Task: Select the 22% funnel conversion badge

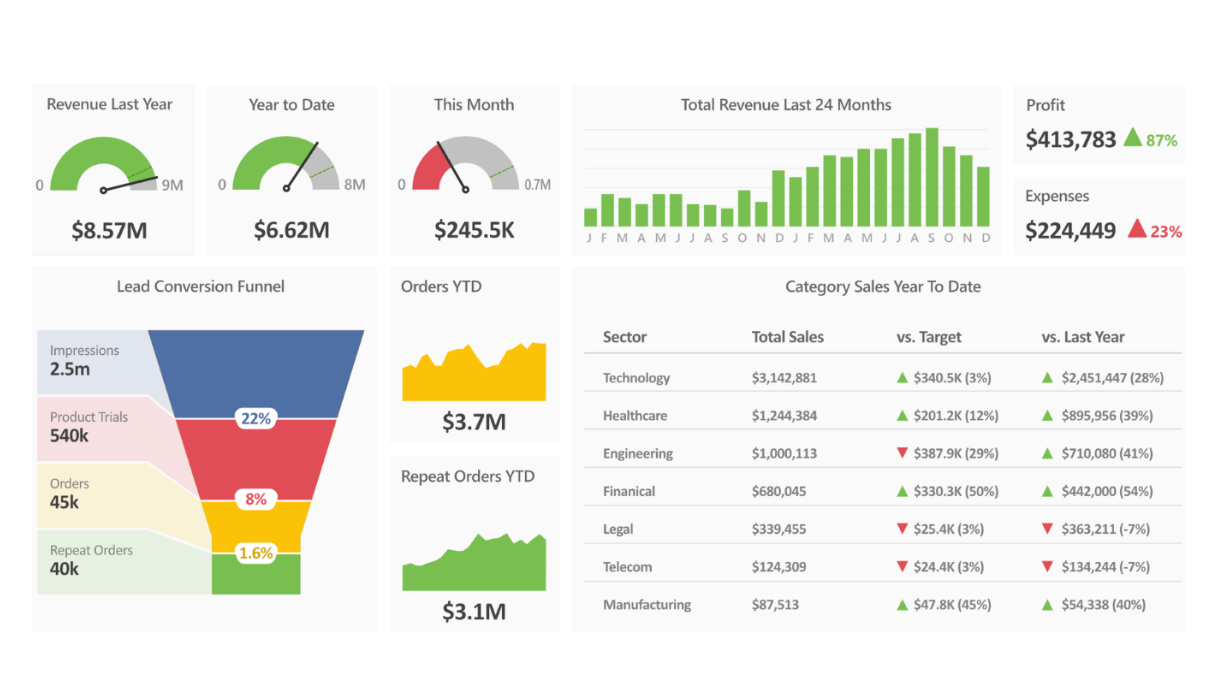Action: 256,419
